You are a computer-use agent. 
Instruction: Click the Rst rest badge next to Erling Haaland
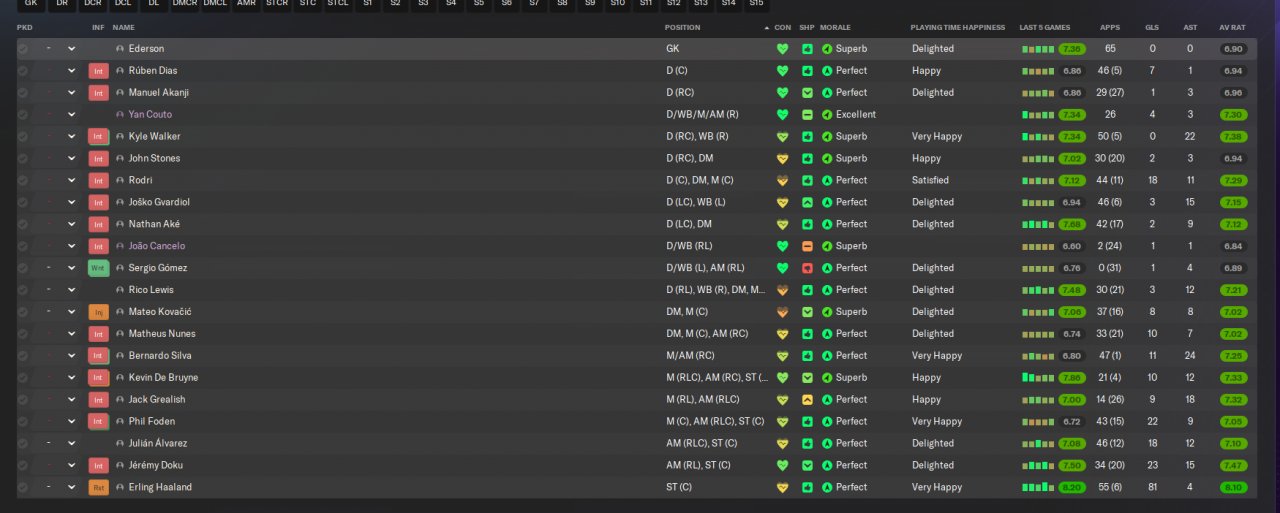(98, 487)
